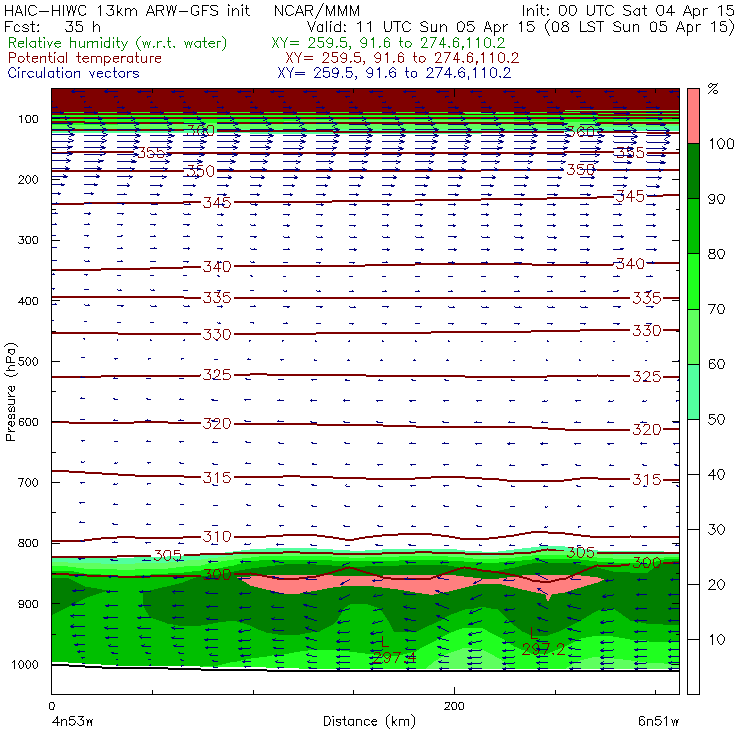Click the '900' pressure axis tick label
The width and height of the screenshot is (740, 740).
[28, 604]
